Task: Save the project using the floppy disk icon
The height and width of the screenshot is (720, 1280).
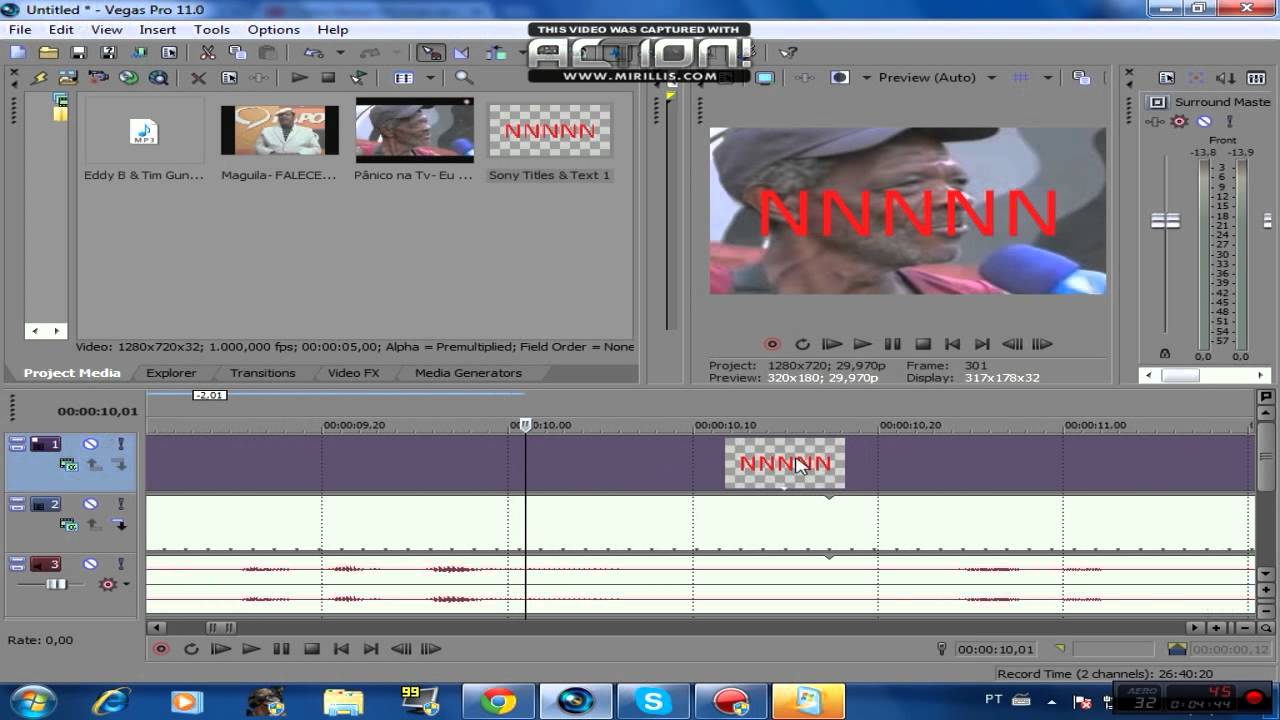Action: (78, 53)
